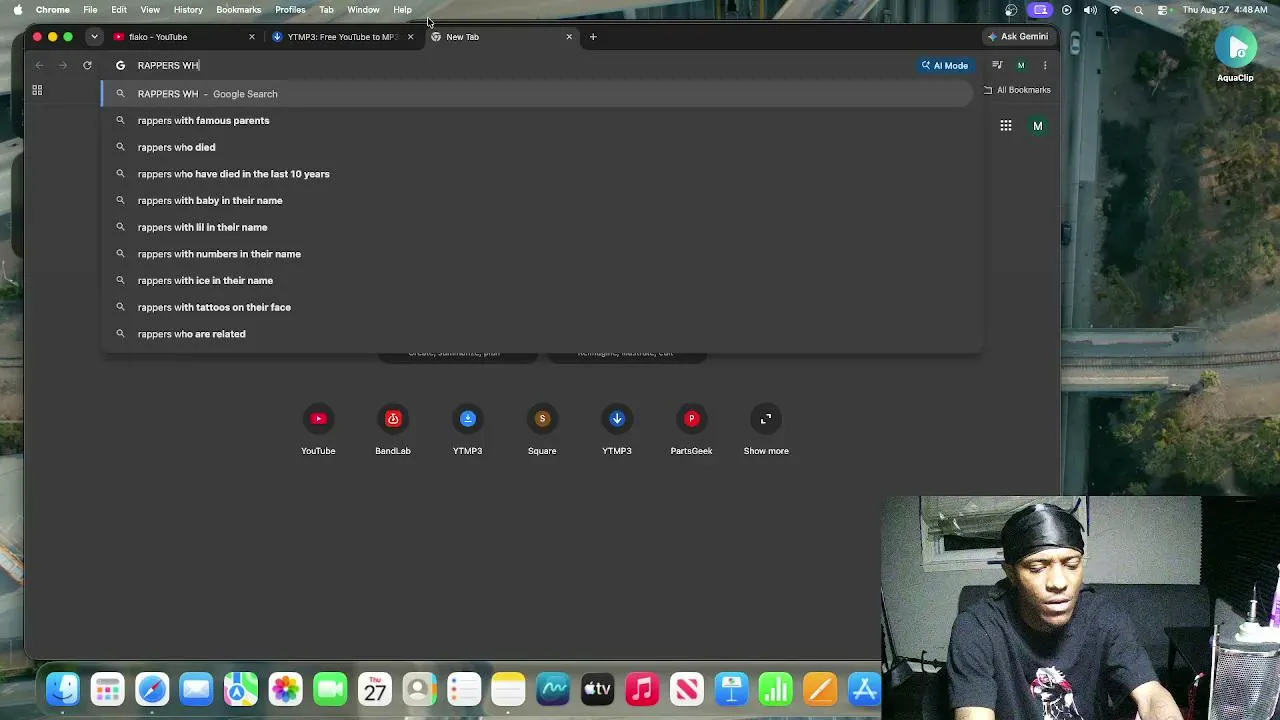Open the Edit menu

(x=119, y=10)
